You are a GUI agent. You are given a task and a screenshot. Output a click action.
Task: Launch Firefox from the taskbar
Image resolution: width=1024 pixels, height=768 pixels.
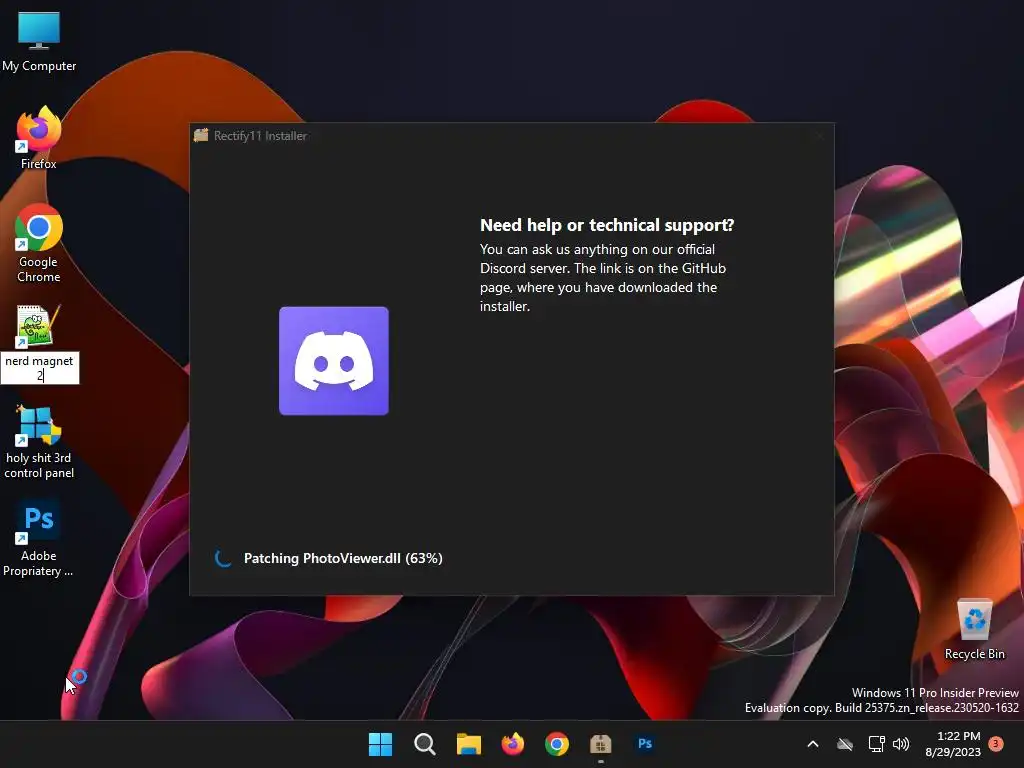pyautogui.click(x=513, y=744)
